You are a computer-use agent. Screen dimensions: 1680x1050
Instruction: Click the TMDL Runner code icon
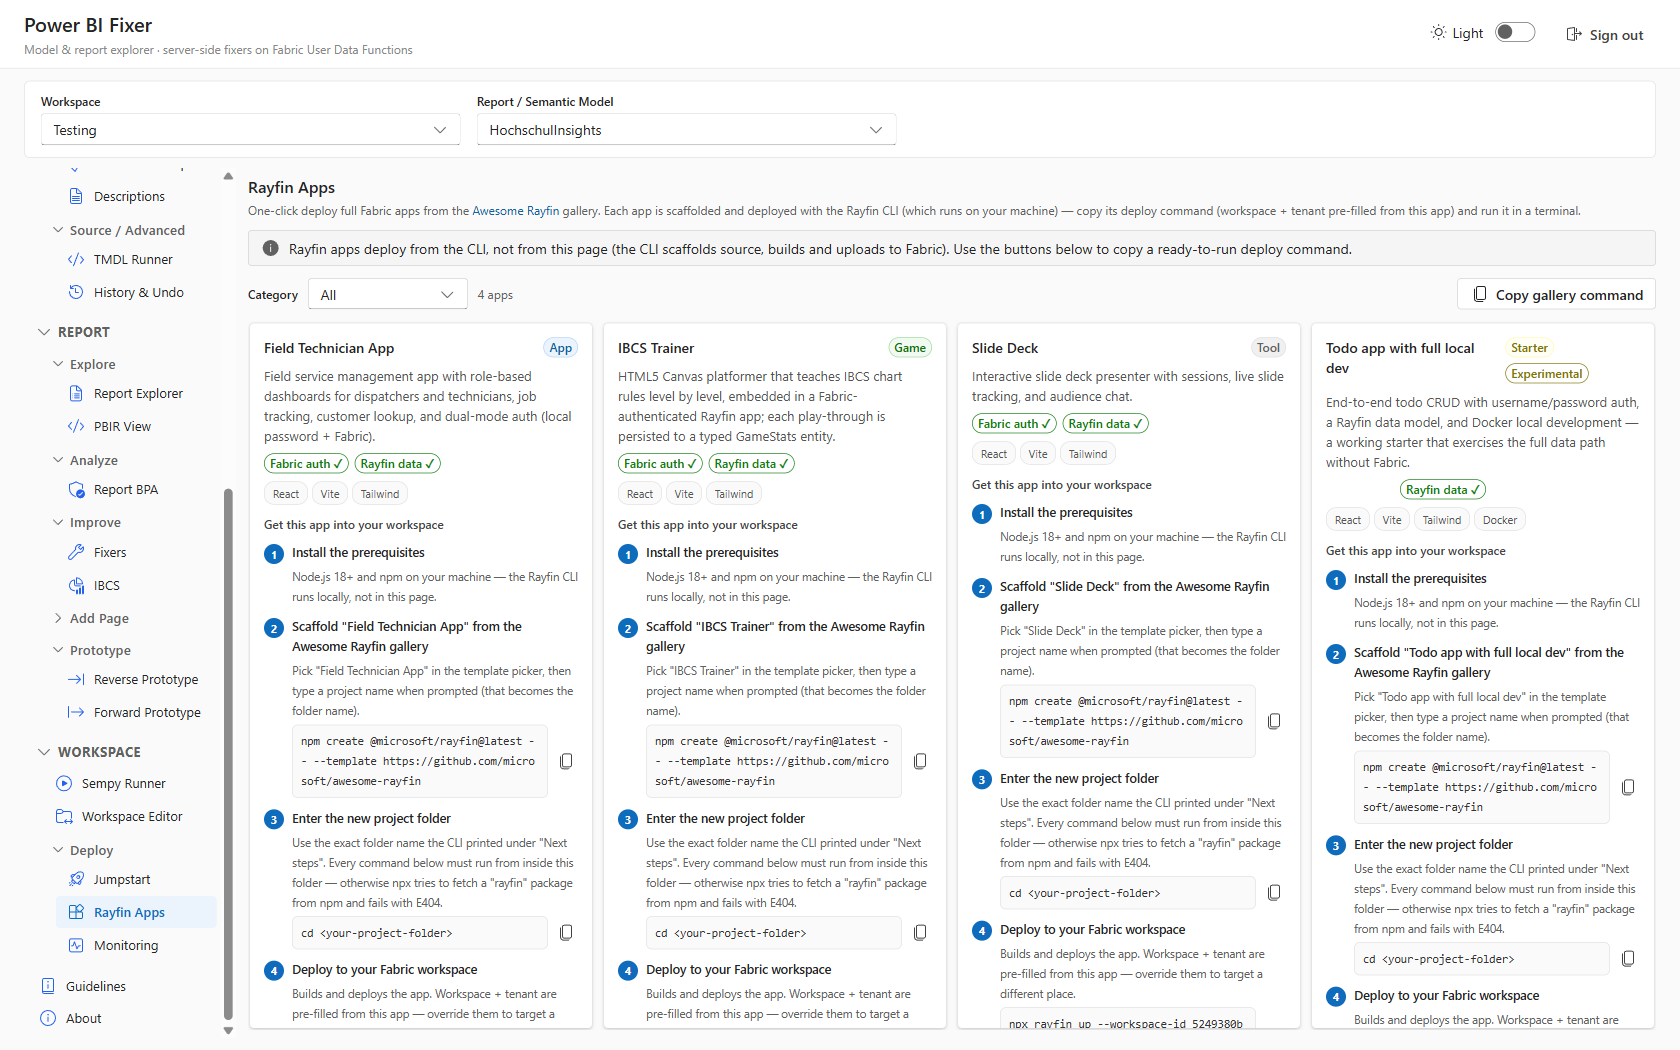tap(76, 260)
